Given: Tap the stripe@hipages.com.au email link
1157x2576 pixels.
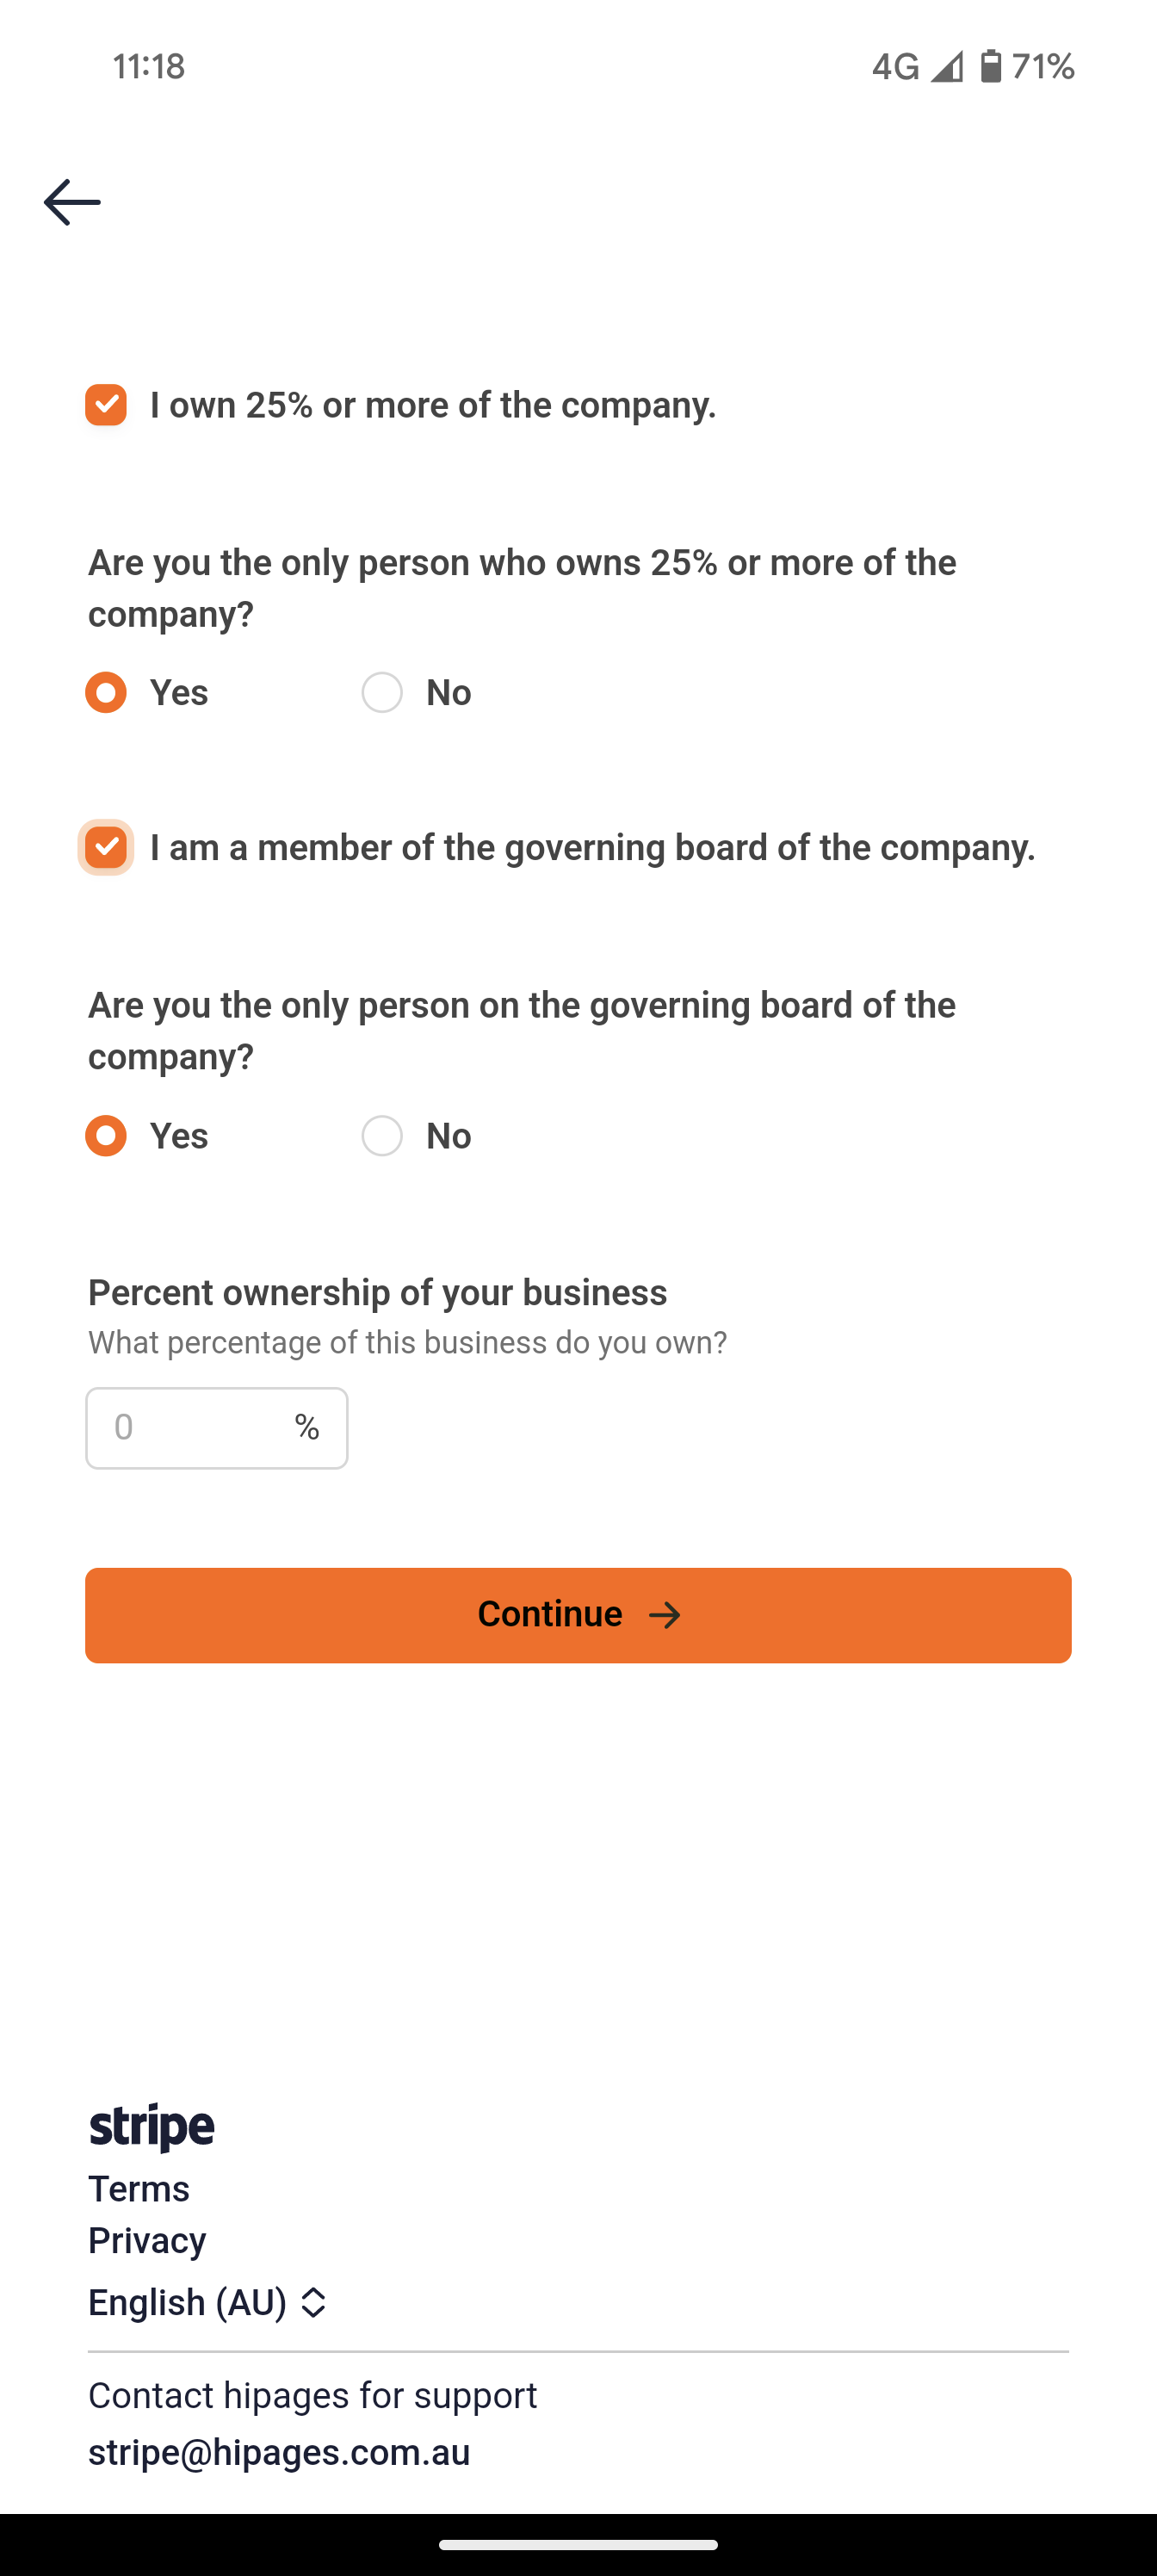Looking at the screenshot, I should (279, 2452).
